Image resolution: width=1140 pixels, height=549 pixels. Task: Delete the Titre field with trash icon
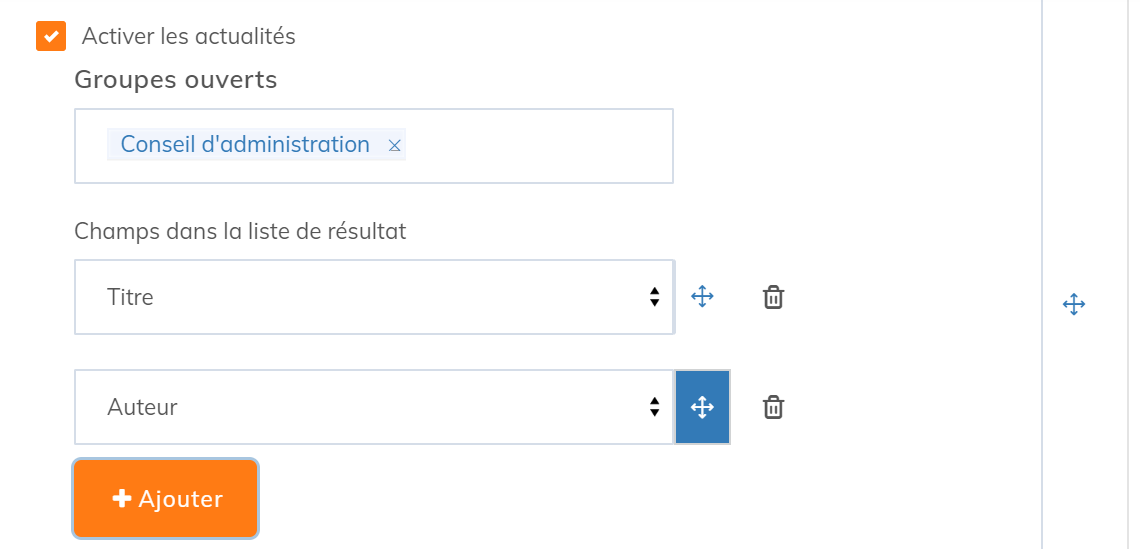pyautogui.click(x=773, y=297)
